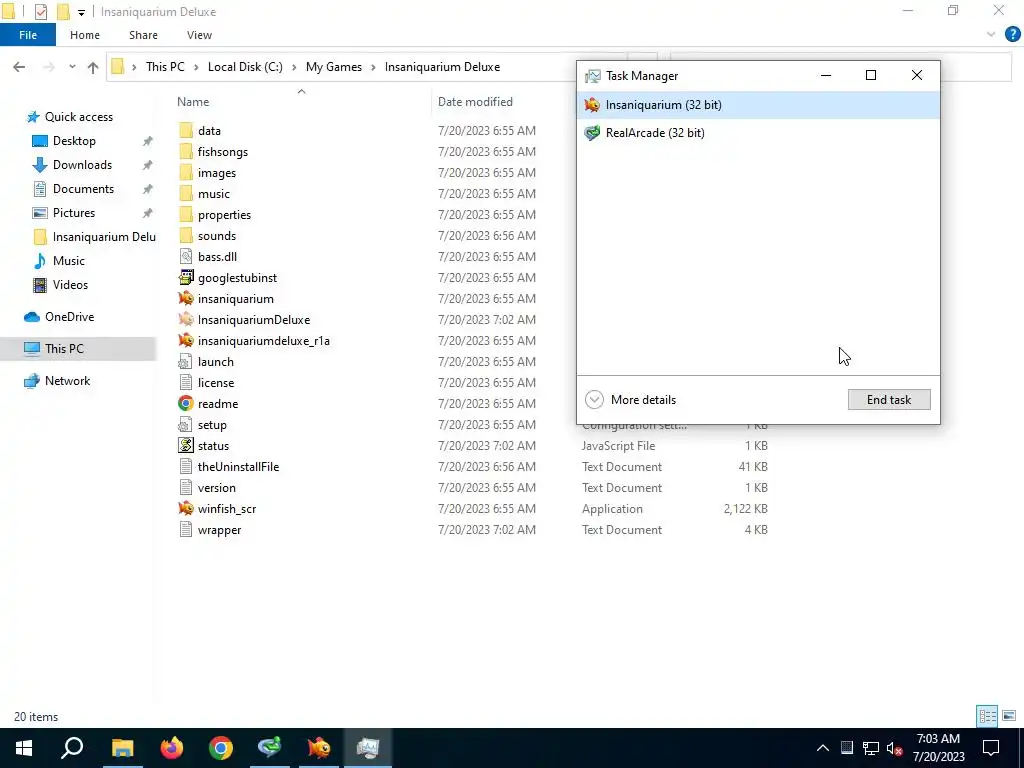
Task: Expand More details in Task Manager
Action: 630,400
